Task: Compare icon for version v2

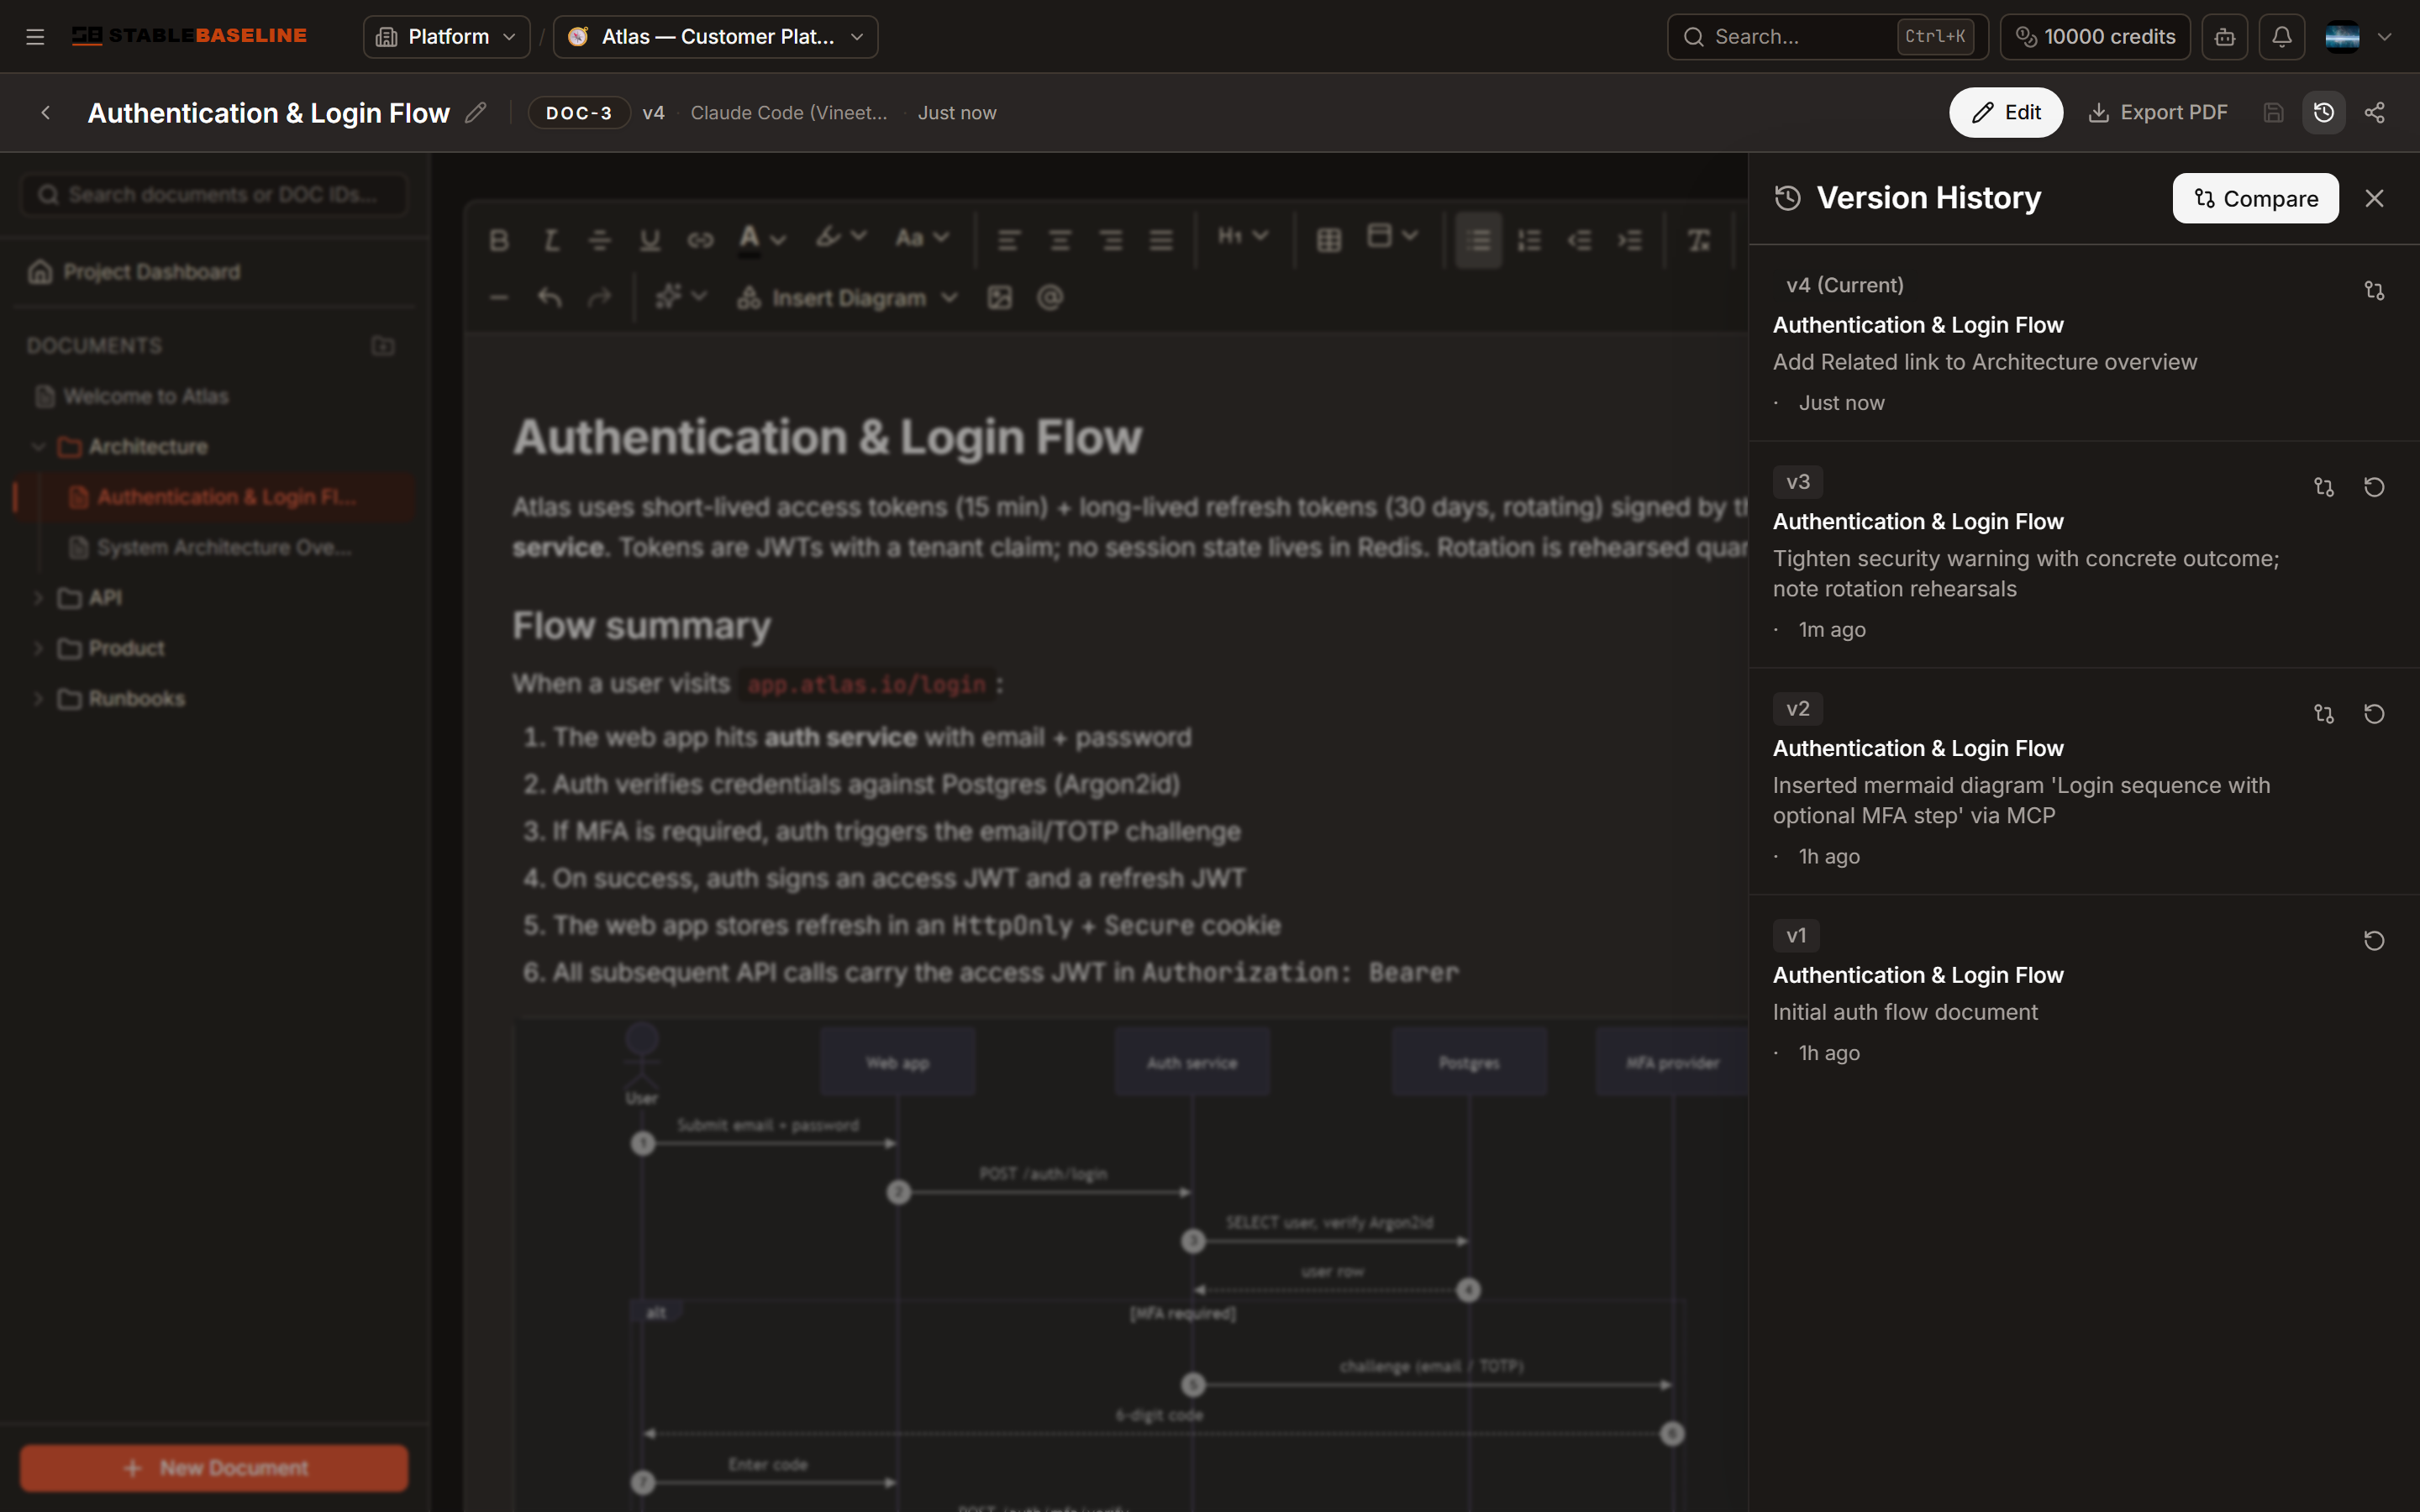Action: click(x=2323, y=714)
